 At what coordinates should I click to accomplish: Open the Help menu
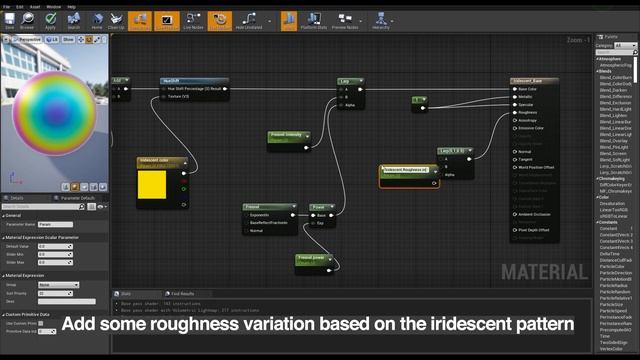coord(71,7)
